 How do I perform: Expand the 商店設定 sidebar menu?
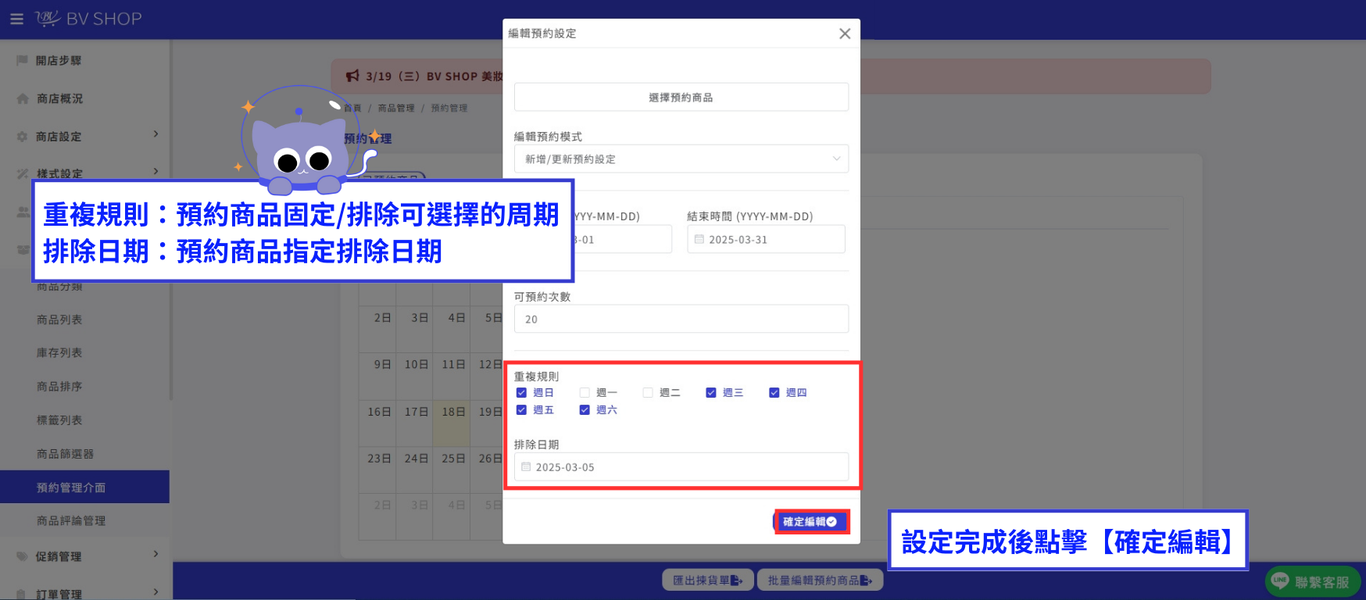pos(85,136)
